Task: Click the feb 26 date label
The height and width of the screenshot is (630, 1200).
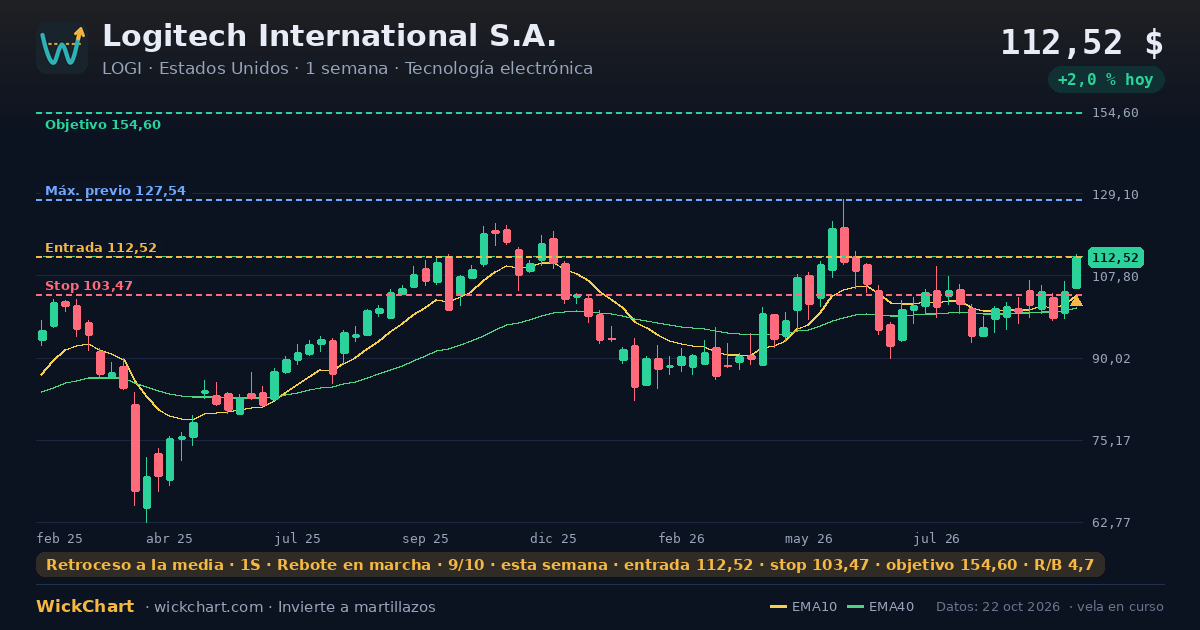Action: pyautogui.click(x=682, y=538)
